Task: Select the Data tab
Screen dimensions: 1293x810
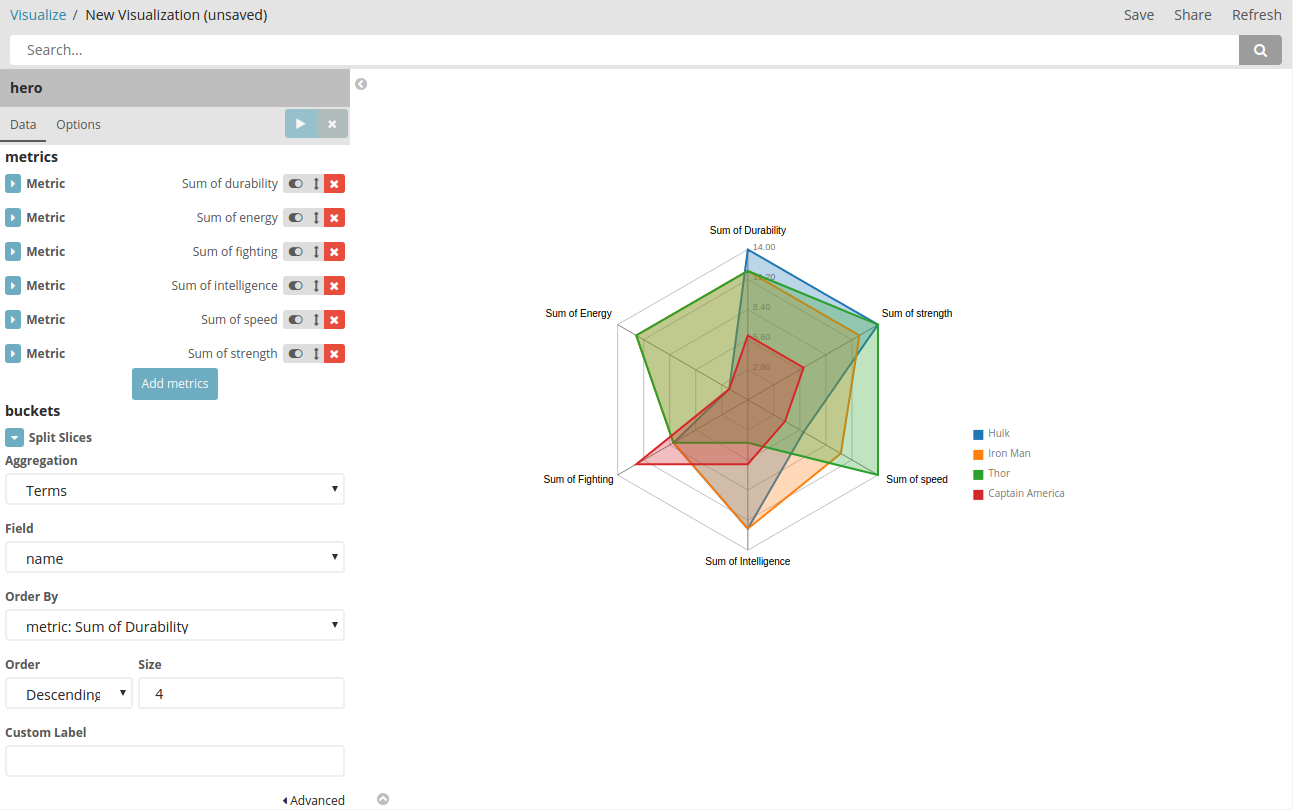Action: tap(23, 124)
